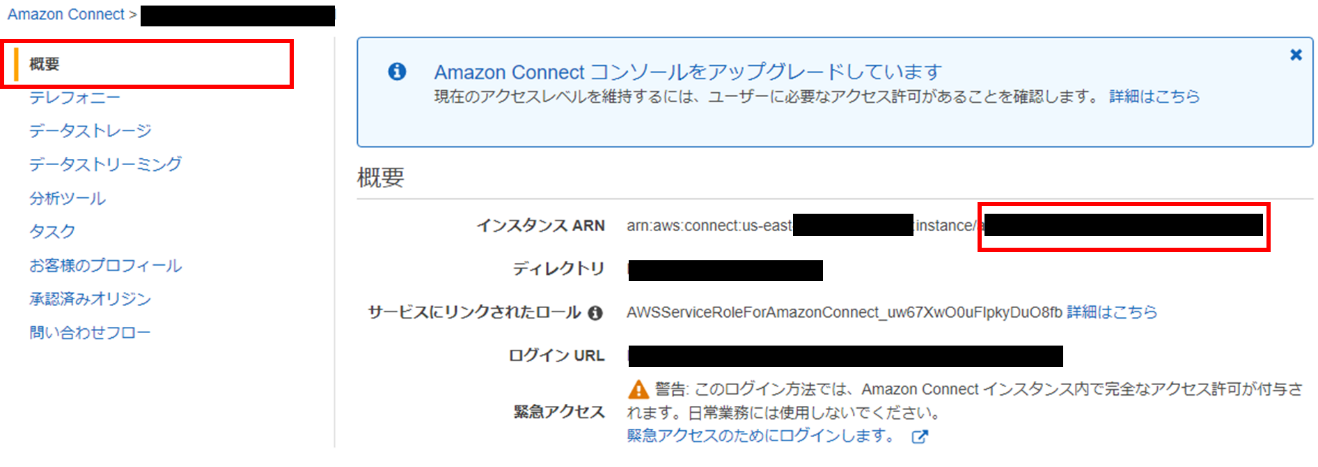Image resolution: width=1318 pixels, height=467 pixels.
Task: Open the タスク page
Action: (52, 231)
